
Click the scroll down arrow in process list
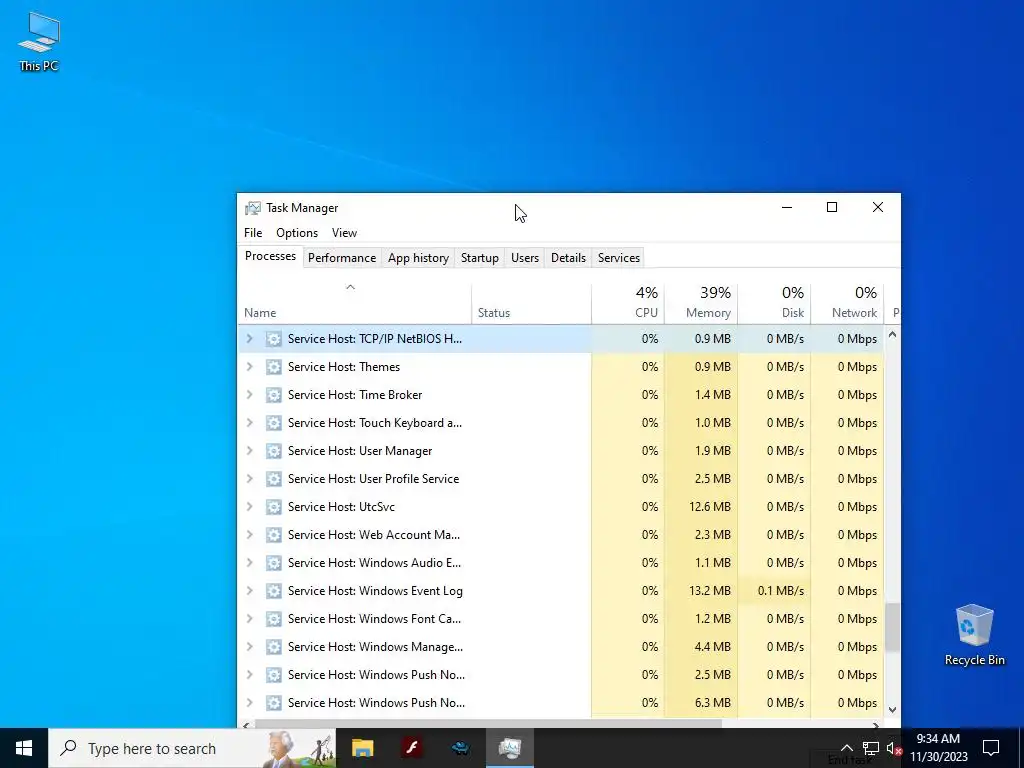coord(892,710)
